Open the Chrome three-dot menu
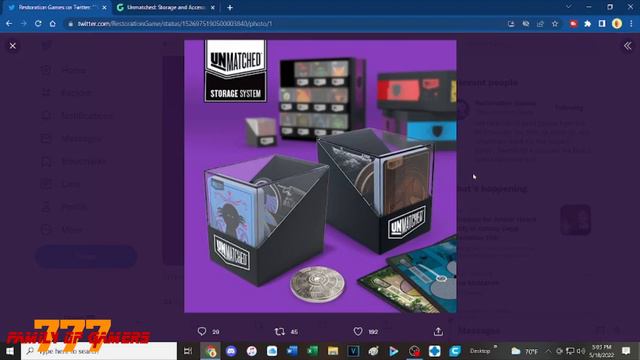 (x=631, y=24)
